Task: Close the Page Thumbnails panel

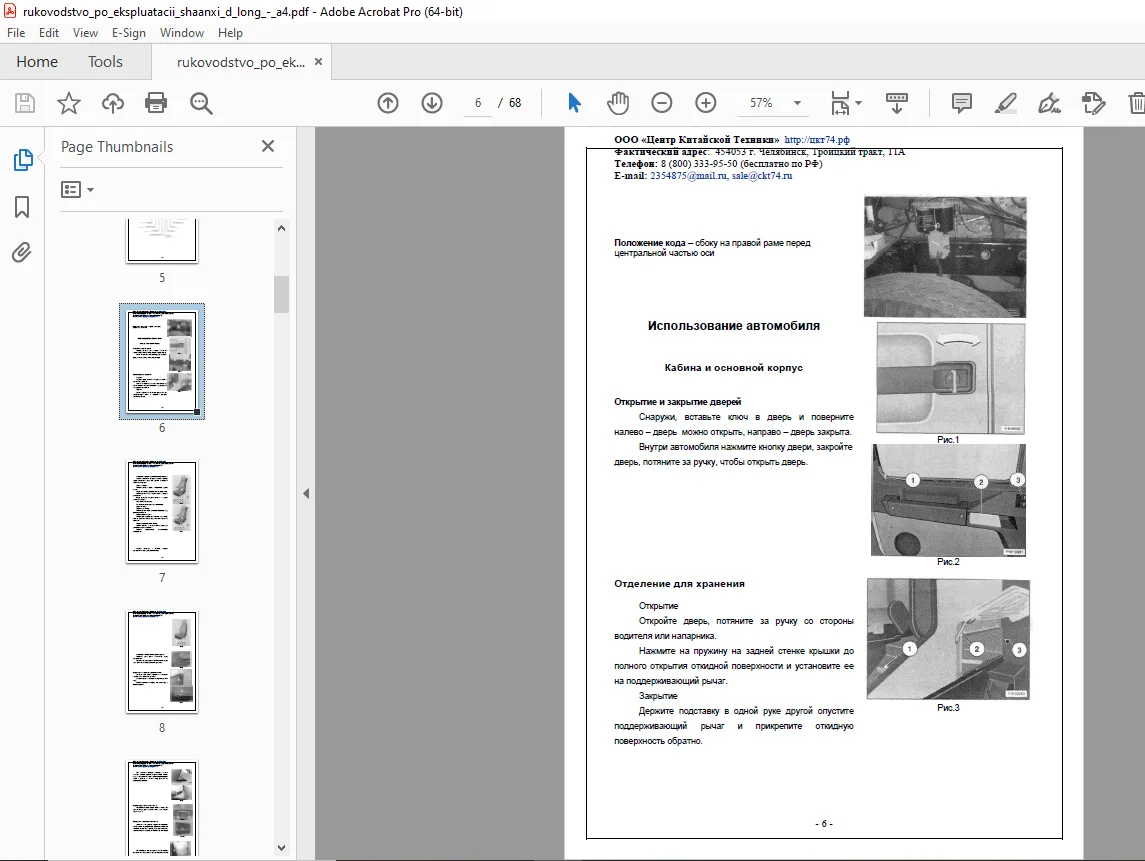Action: [x=268, y=146]
